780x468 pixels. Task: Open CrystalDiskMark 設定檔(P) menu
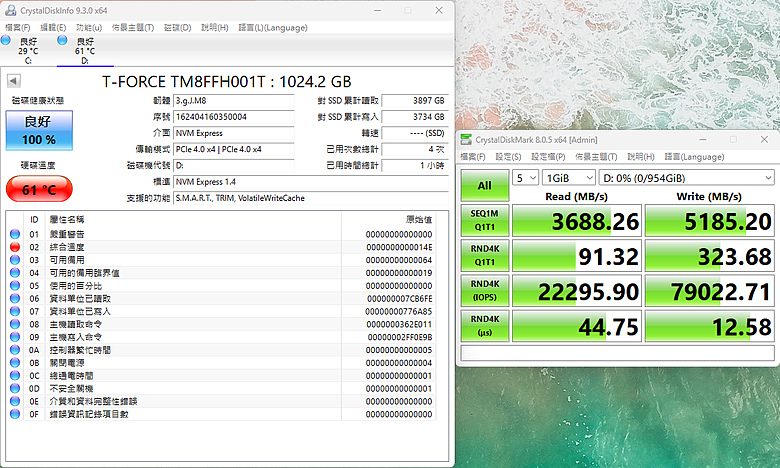[548, 157]
